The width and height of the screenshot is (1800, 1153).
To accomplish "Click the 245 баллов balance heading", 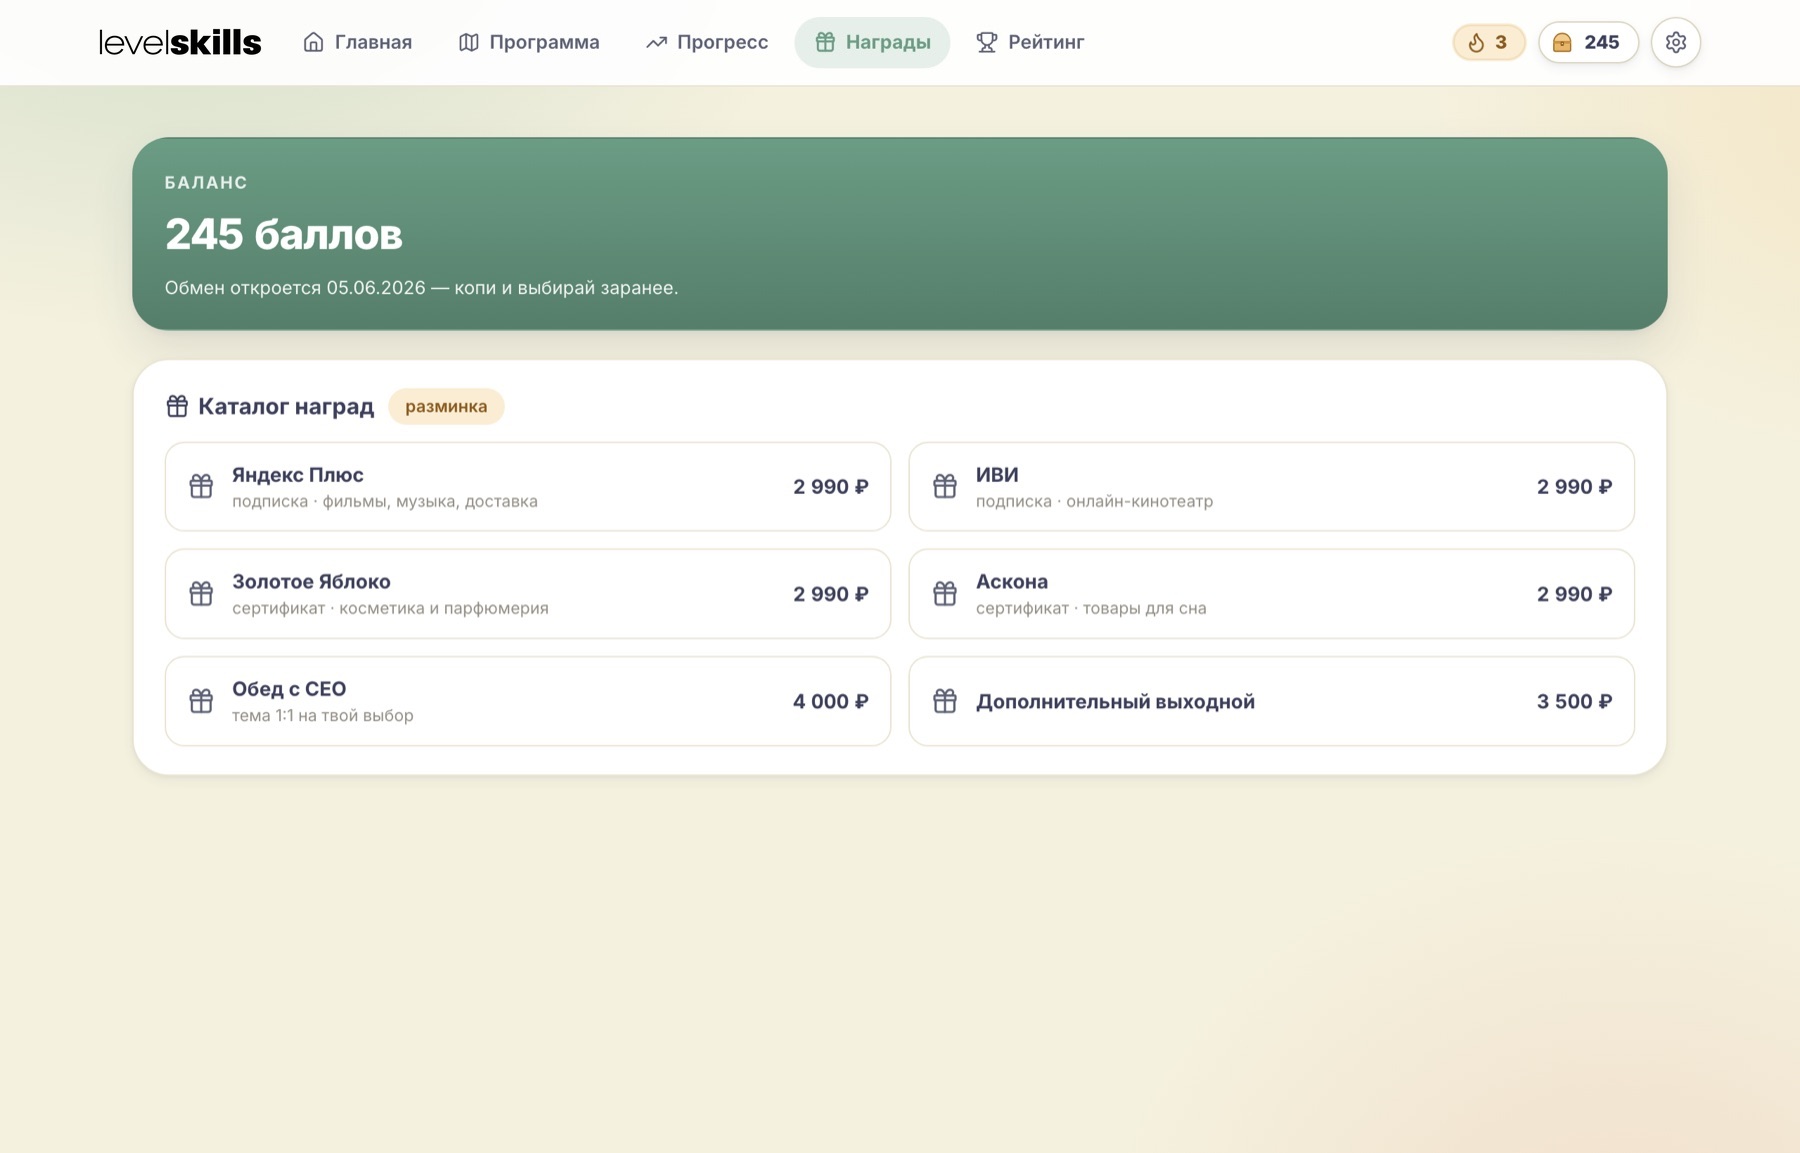I will pyautogui.click(x=284, y=234).
